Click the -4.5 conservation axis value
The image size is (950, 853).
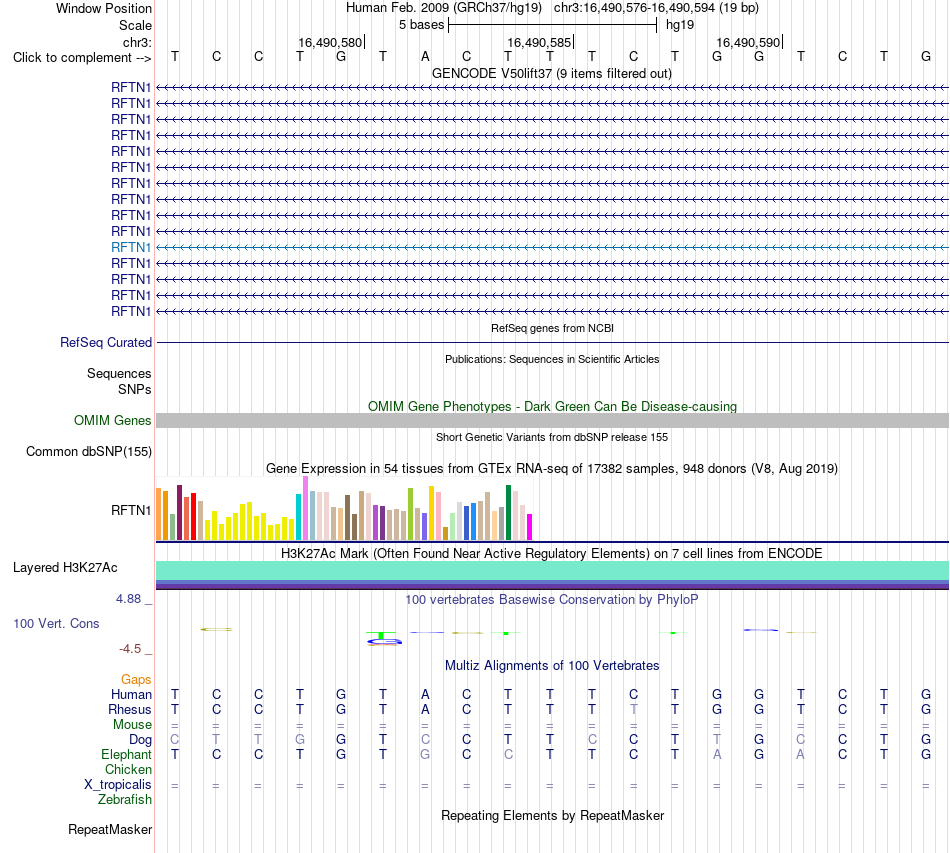point(130,649)
